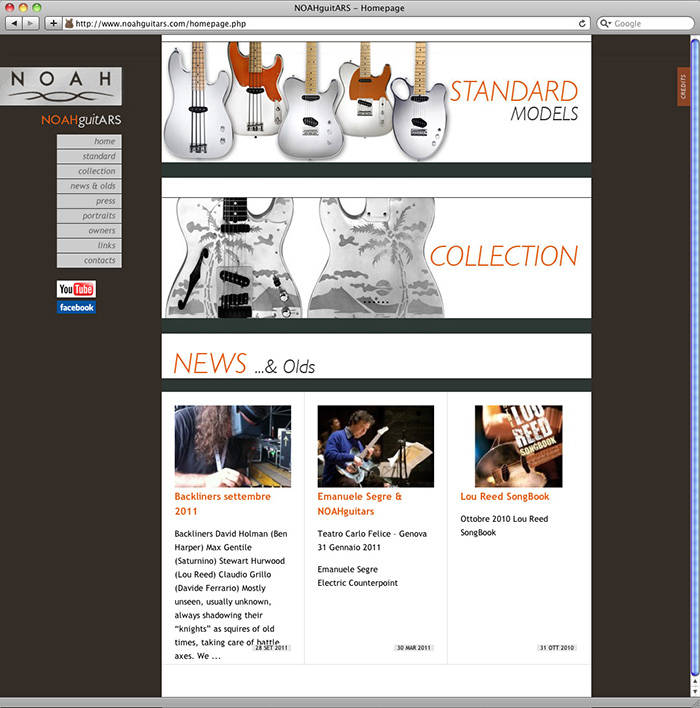
Task: Click the Electric Counterpoint text
Action: click(x=357, y=583)
